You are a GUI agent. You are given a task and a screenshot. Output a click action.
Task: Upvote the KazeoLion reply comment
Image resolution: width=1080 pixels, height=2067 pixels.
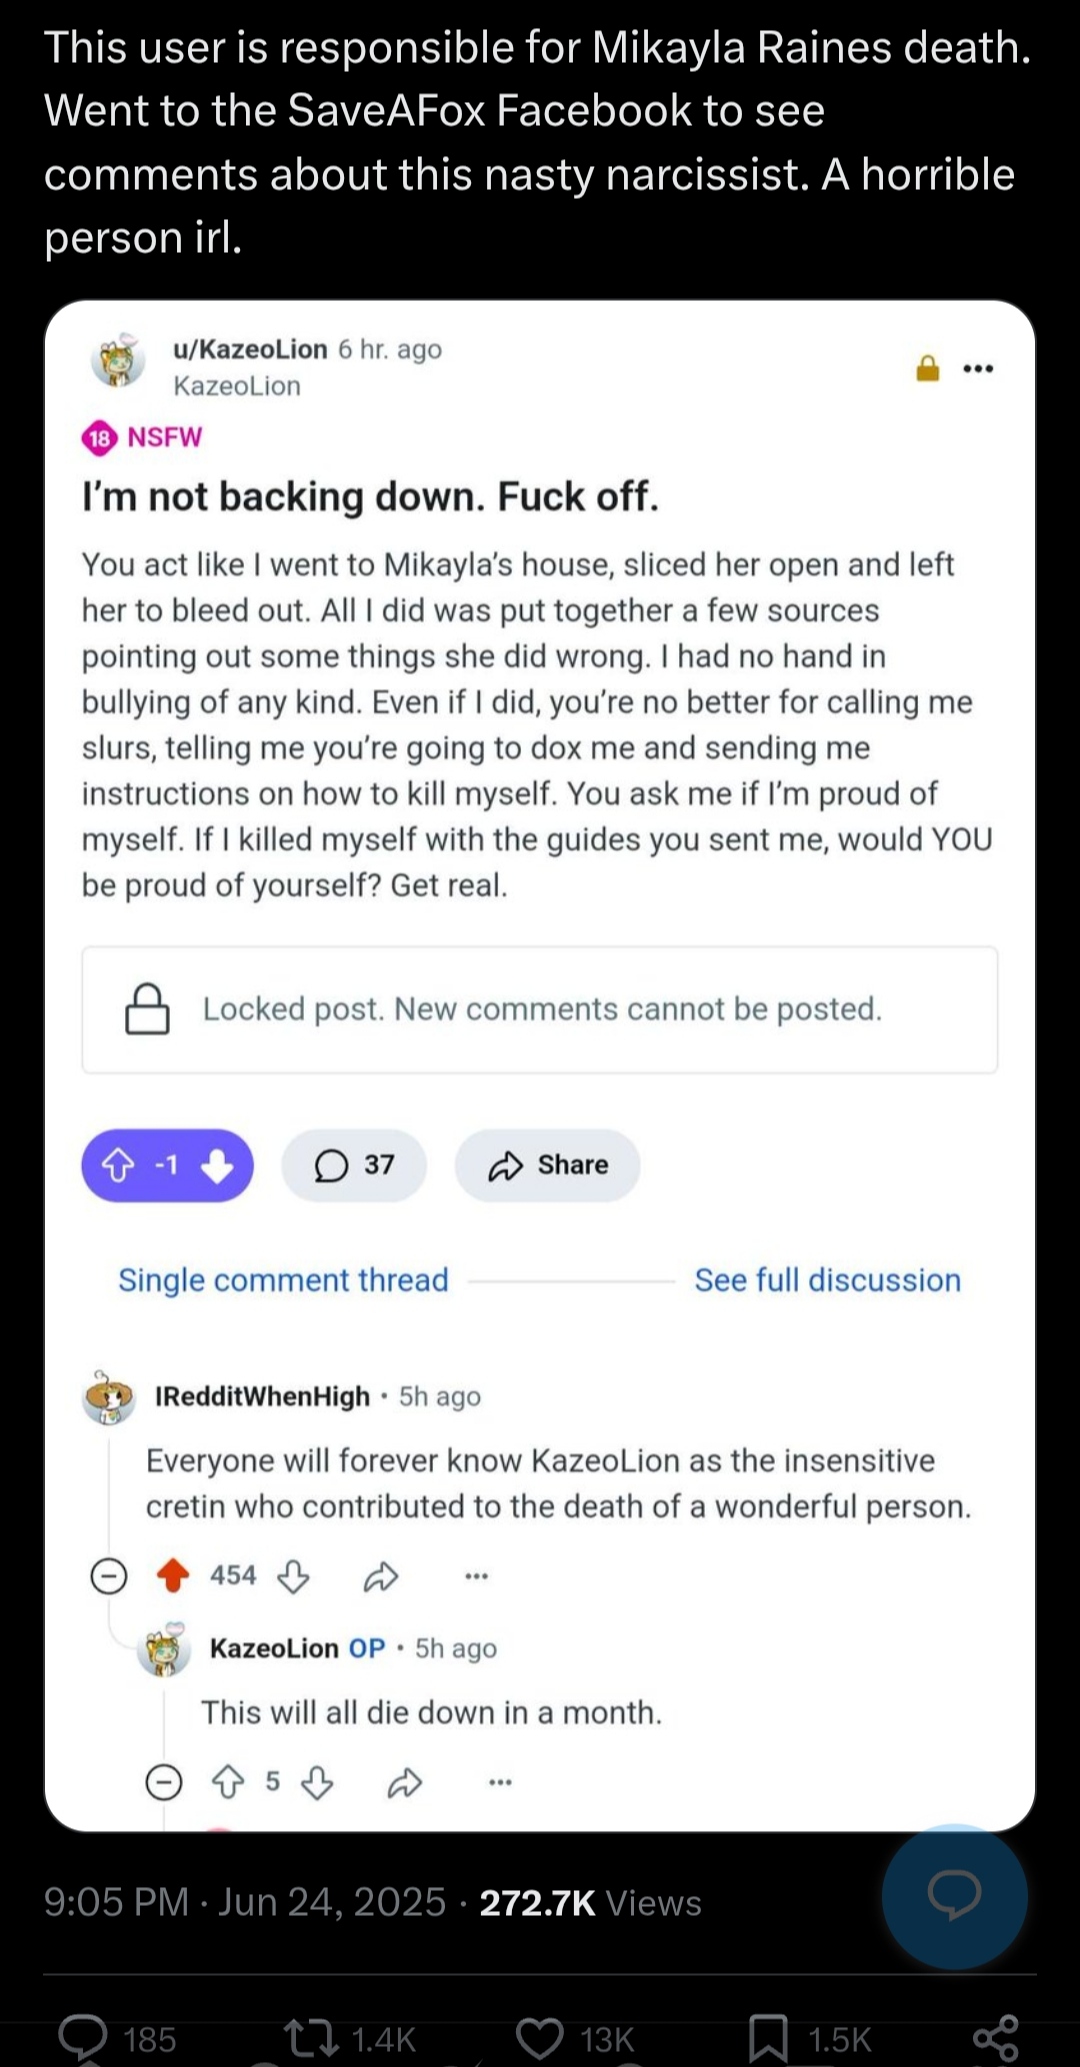click(x=229, y=1782)
